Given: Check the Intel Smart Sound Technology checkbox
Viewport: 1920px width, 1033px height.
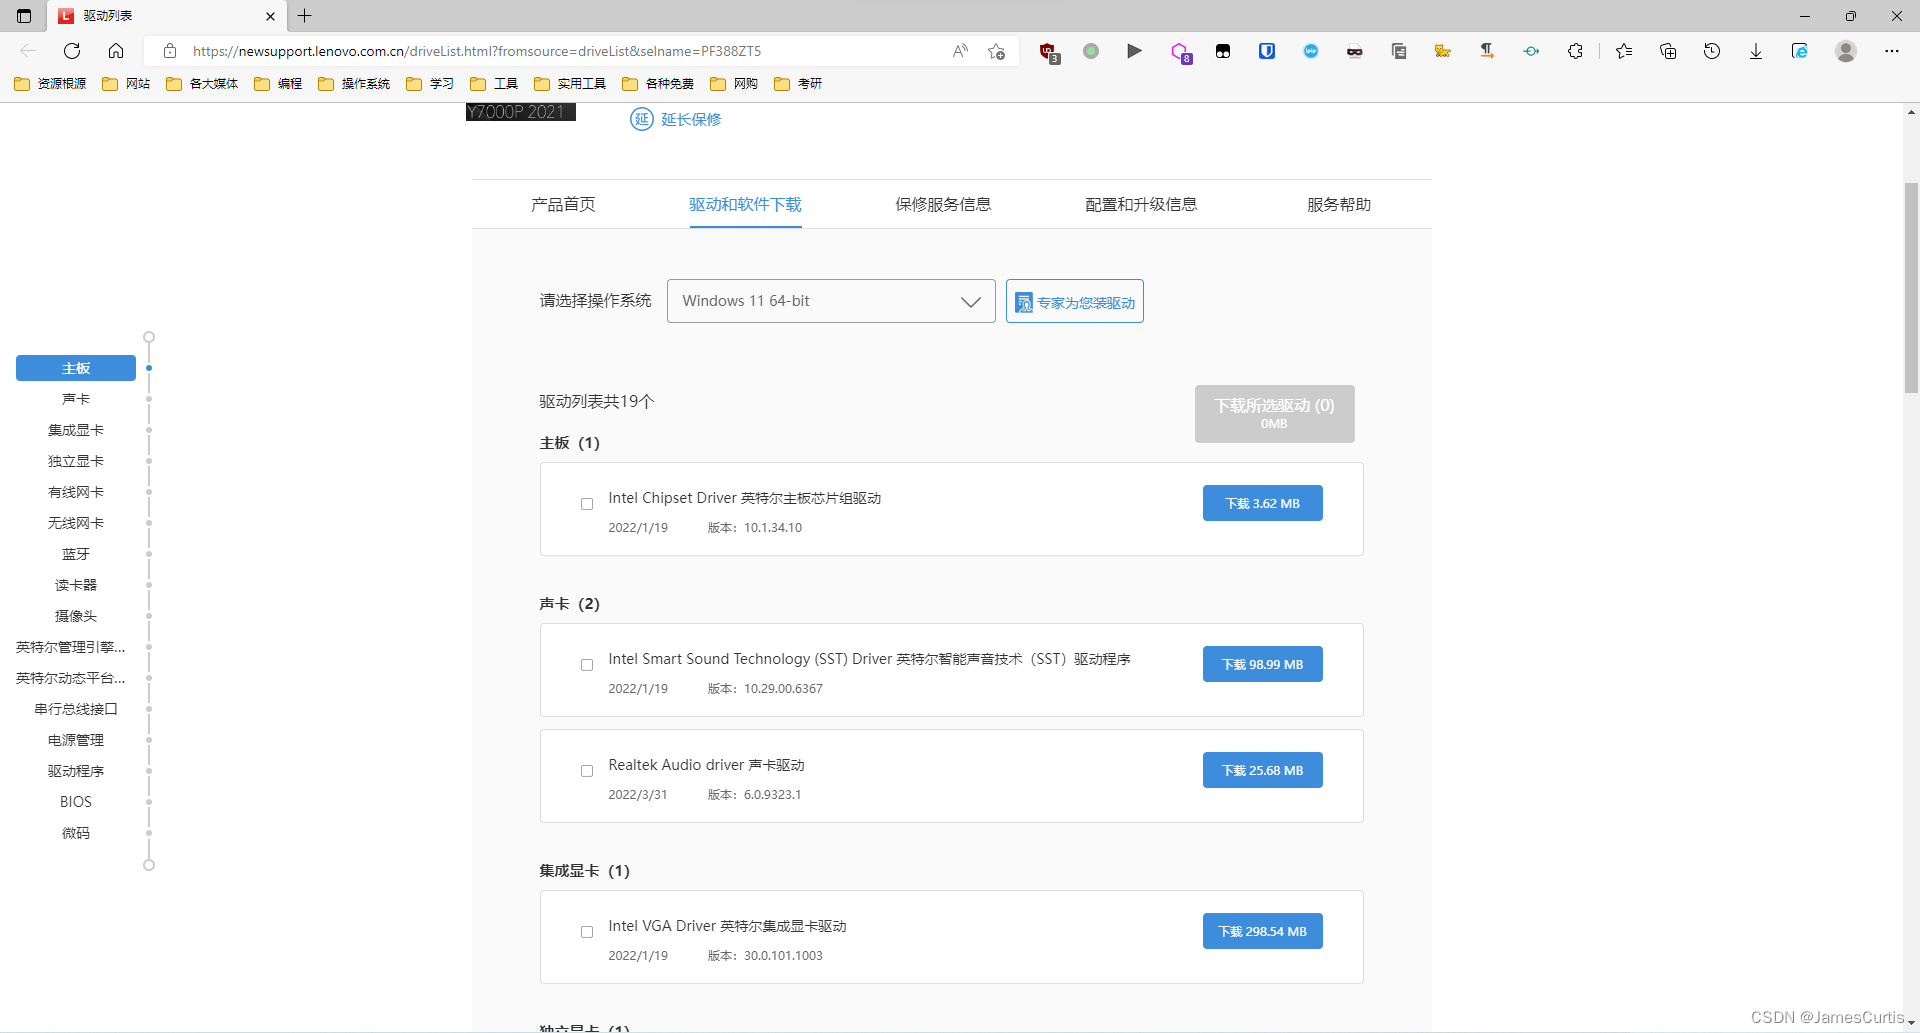Looking at the screenshot, I should pyautogui.click(x=587, y=665).
